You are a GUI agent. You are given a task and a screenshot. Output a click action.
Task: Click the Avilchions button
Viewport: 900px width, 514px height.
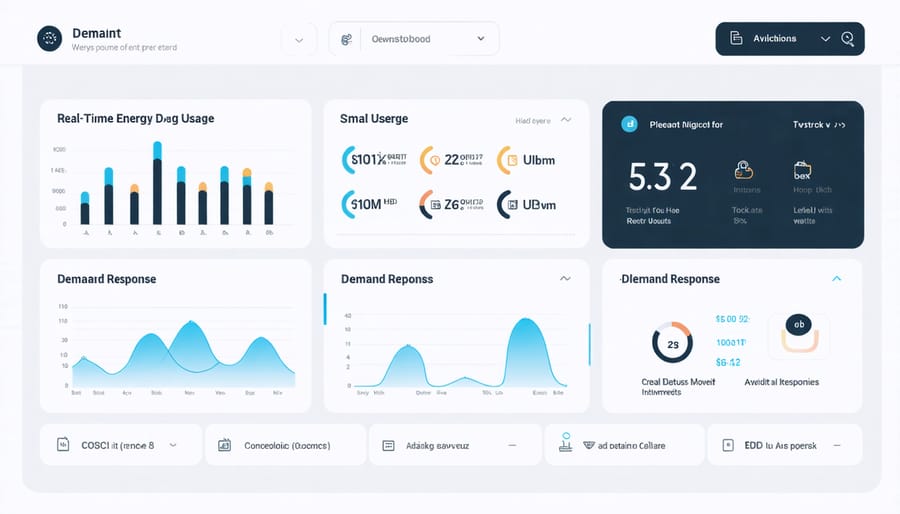click(790, 39)
